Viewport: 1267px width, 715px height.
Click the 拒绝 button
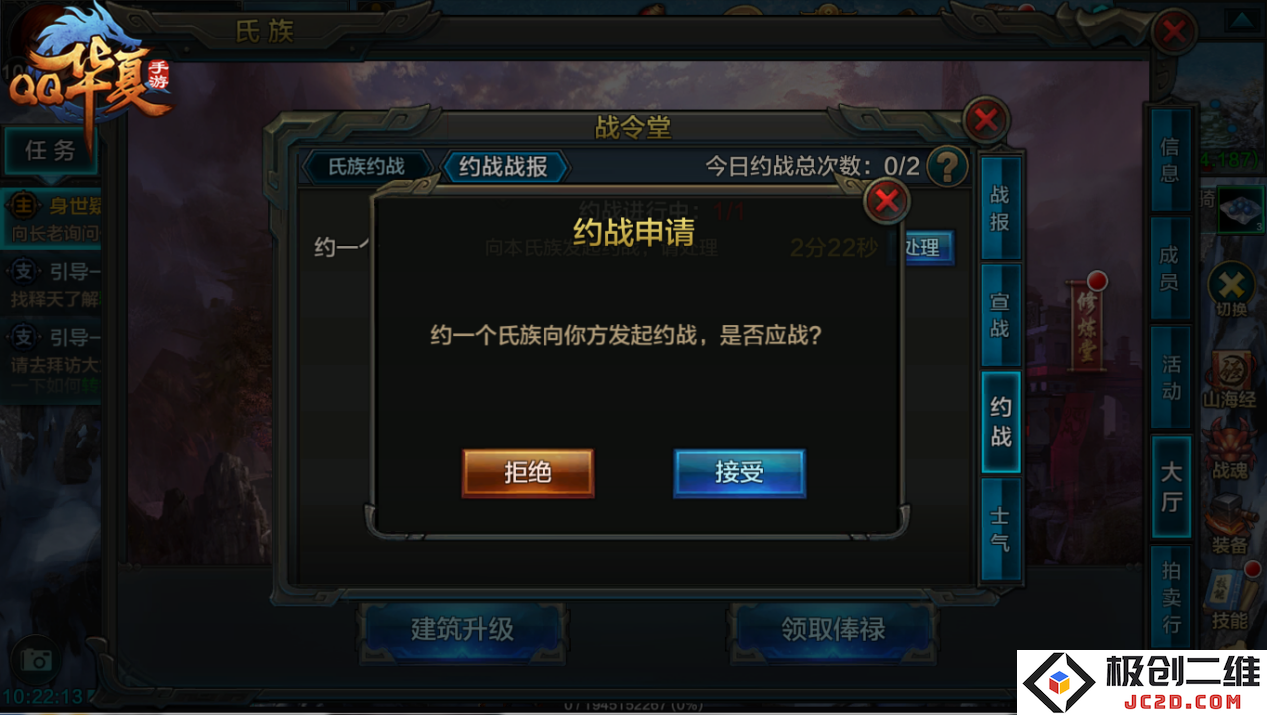pyautogui.click(x=528, y=472)
